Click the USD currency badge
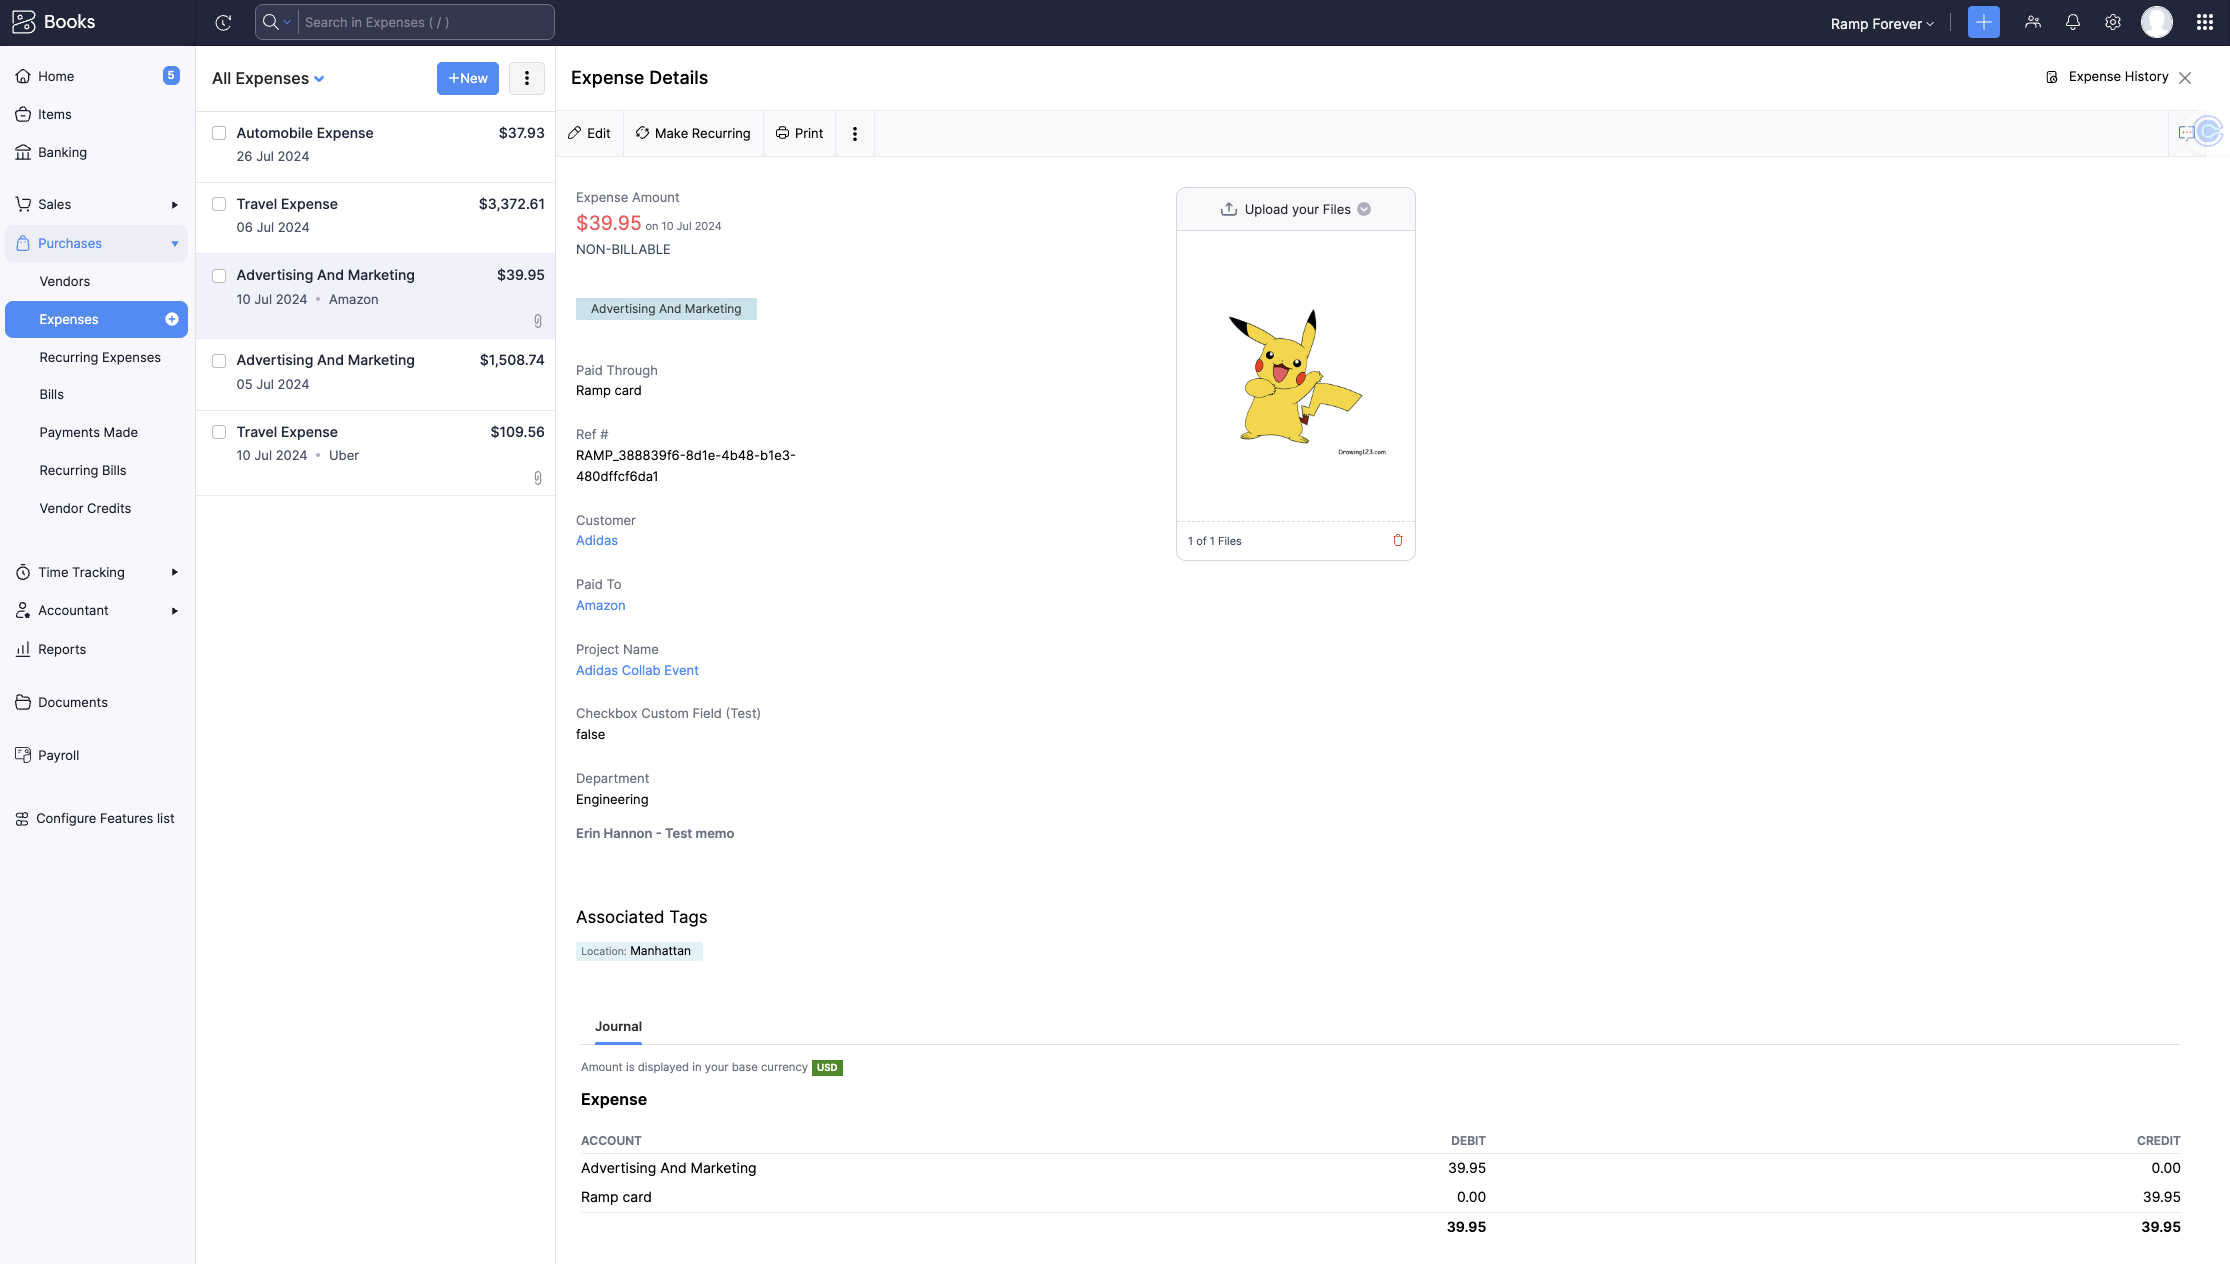Viewport: 2230px width, 1264px height. point(827,1067)
